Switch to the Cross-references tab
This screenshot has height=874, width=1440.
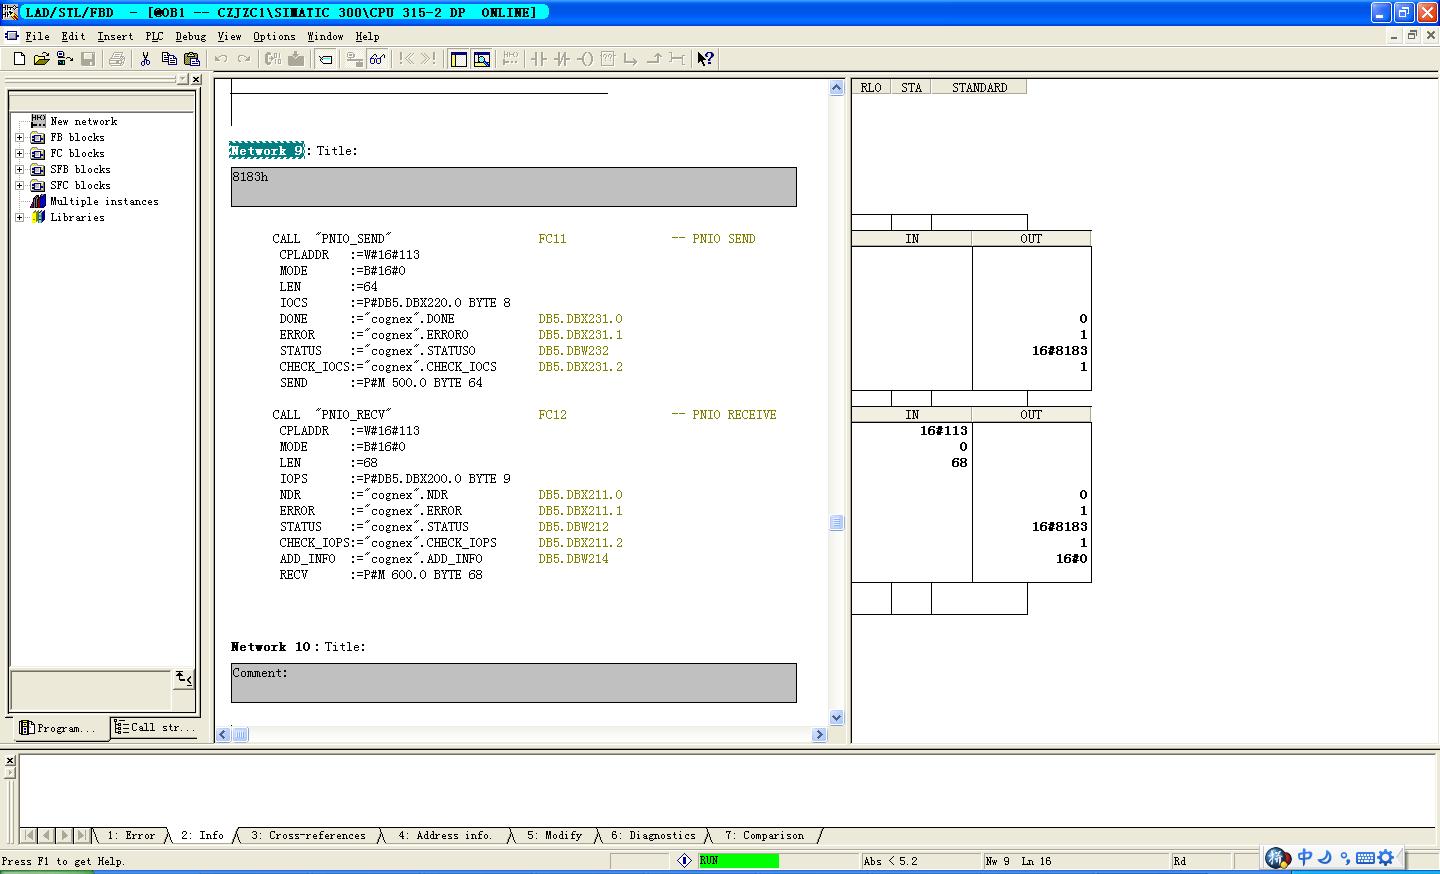[x=308, y=835]
